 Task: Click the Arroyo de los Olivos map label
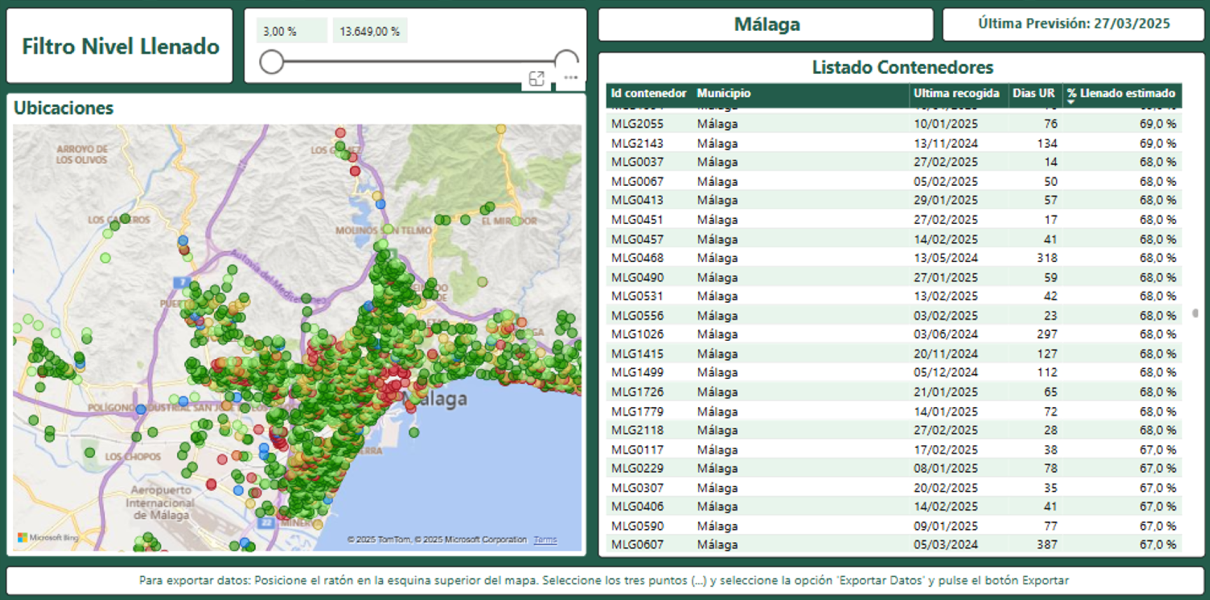(82, 154)
